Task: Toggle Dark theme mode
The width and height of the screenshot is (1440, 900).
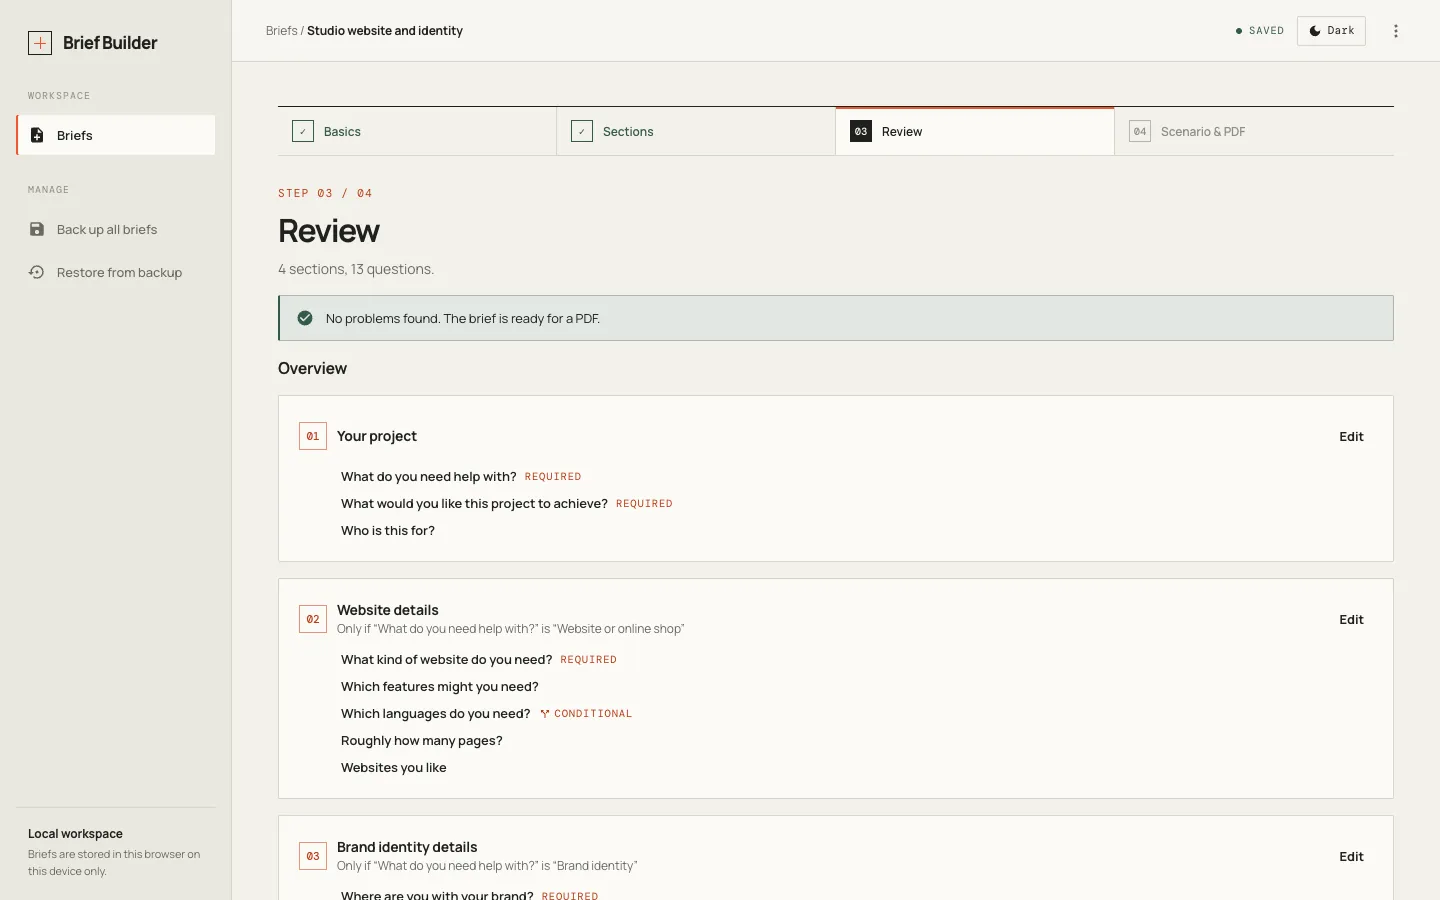Action: coord(1331,31)
